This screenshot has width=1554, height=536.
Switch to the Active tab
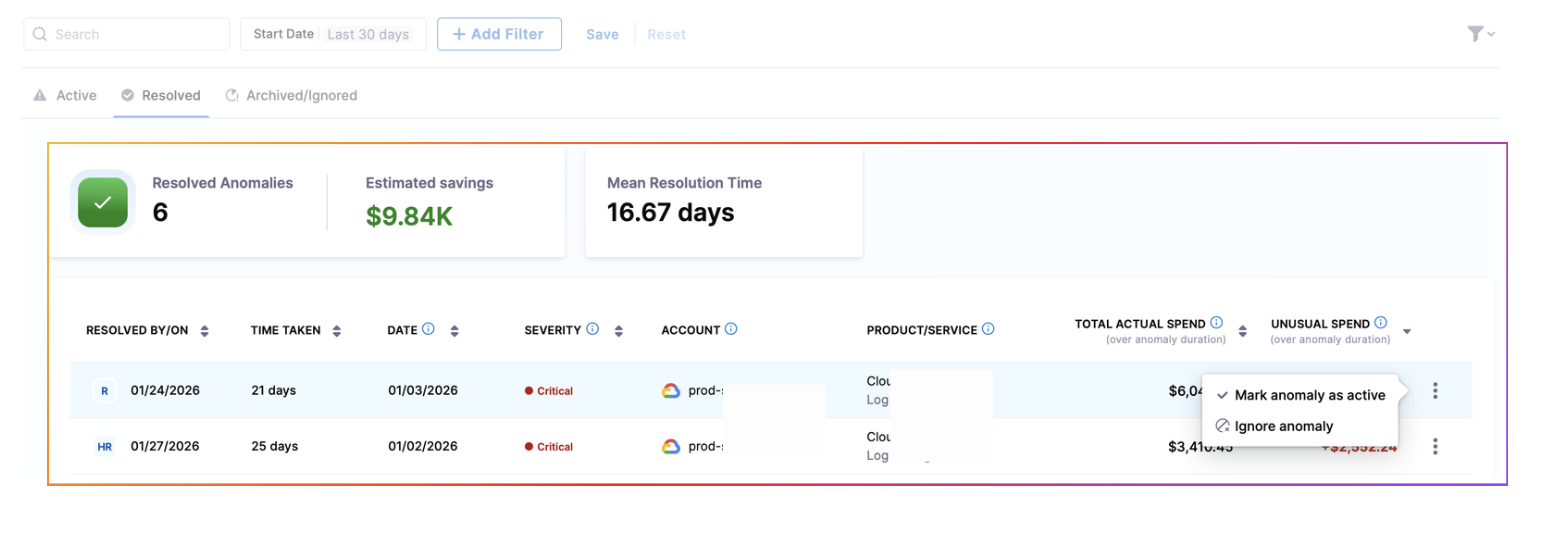pos(66,96)
